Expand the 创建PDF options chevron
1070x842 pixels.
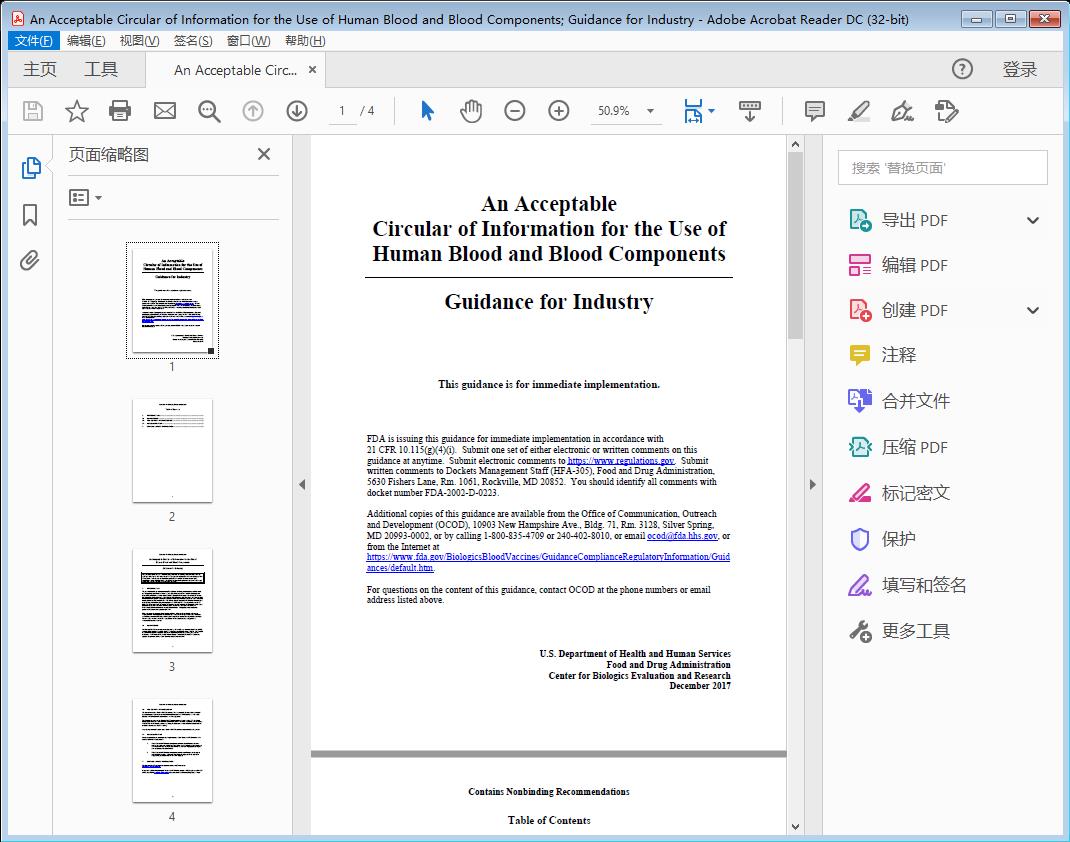coord(1032,310)
